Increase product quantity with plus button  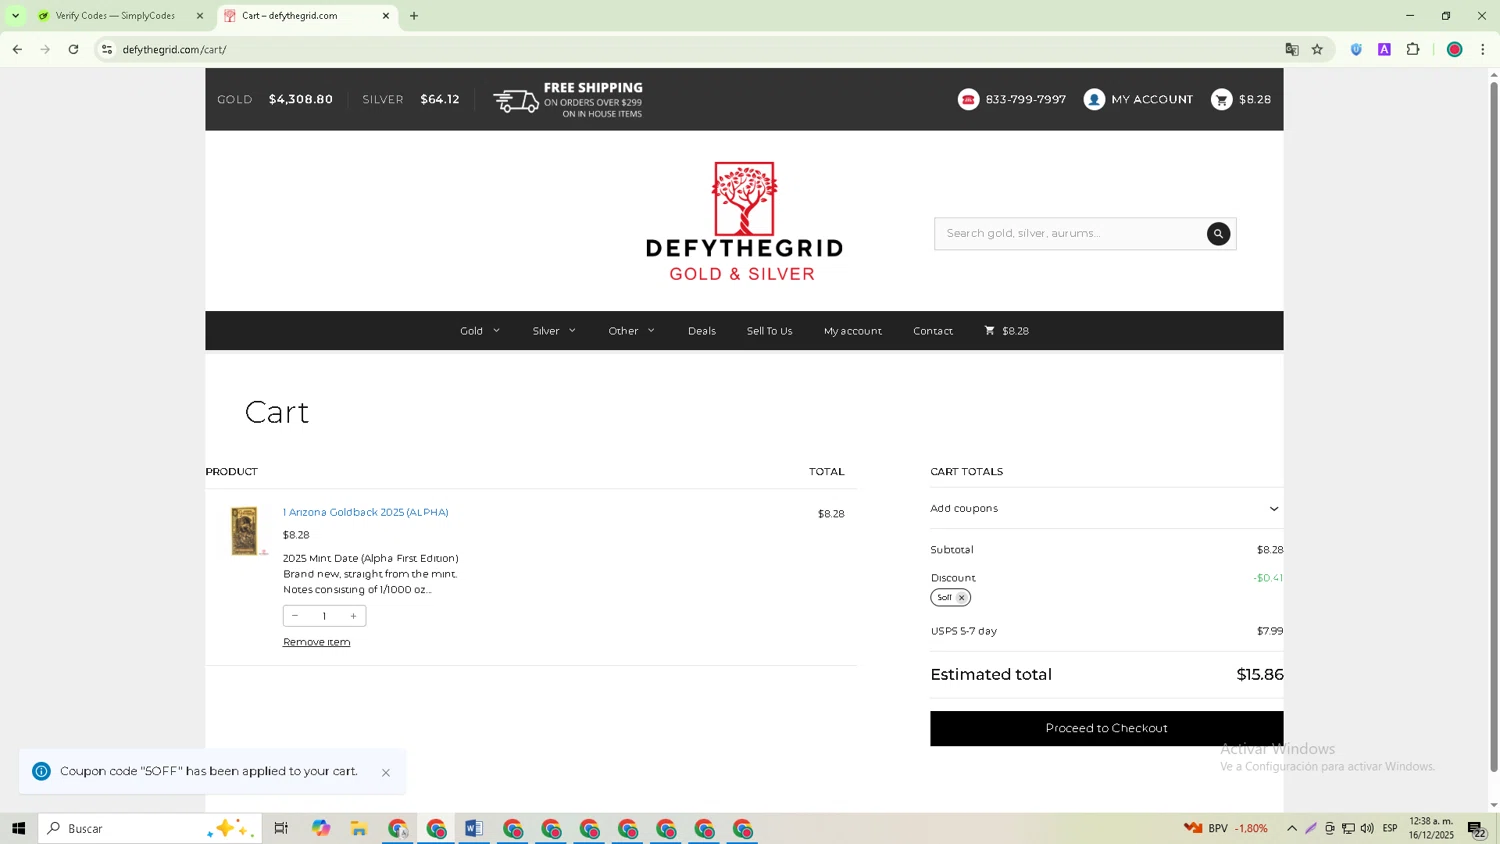pyautogui.click(x=353, y=616)
